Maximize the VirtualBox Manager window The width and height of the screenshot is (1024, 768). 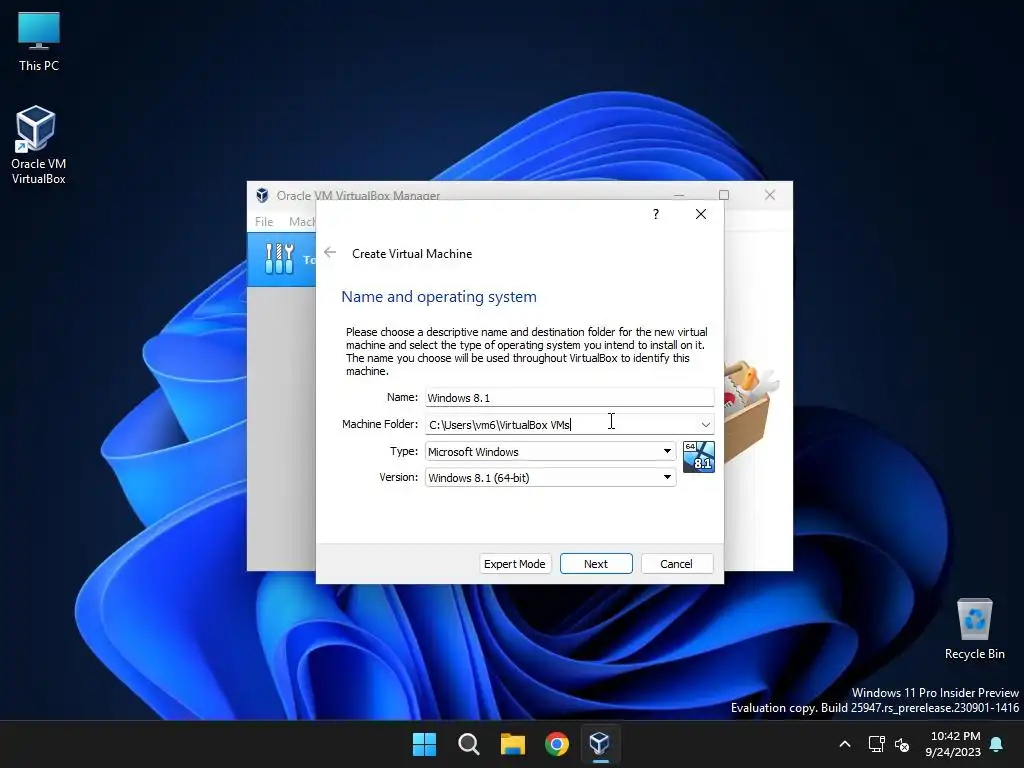pyautogui.click(x=724, y=195)
